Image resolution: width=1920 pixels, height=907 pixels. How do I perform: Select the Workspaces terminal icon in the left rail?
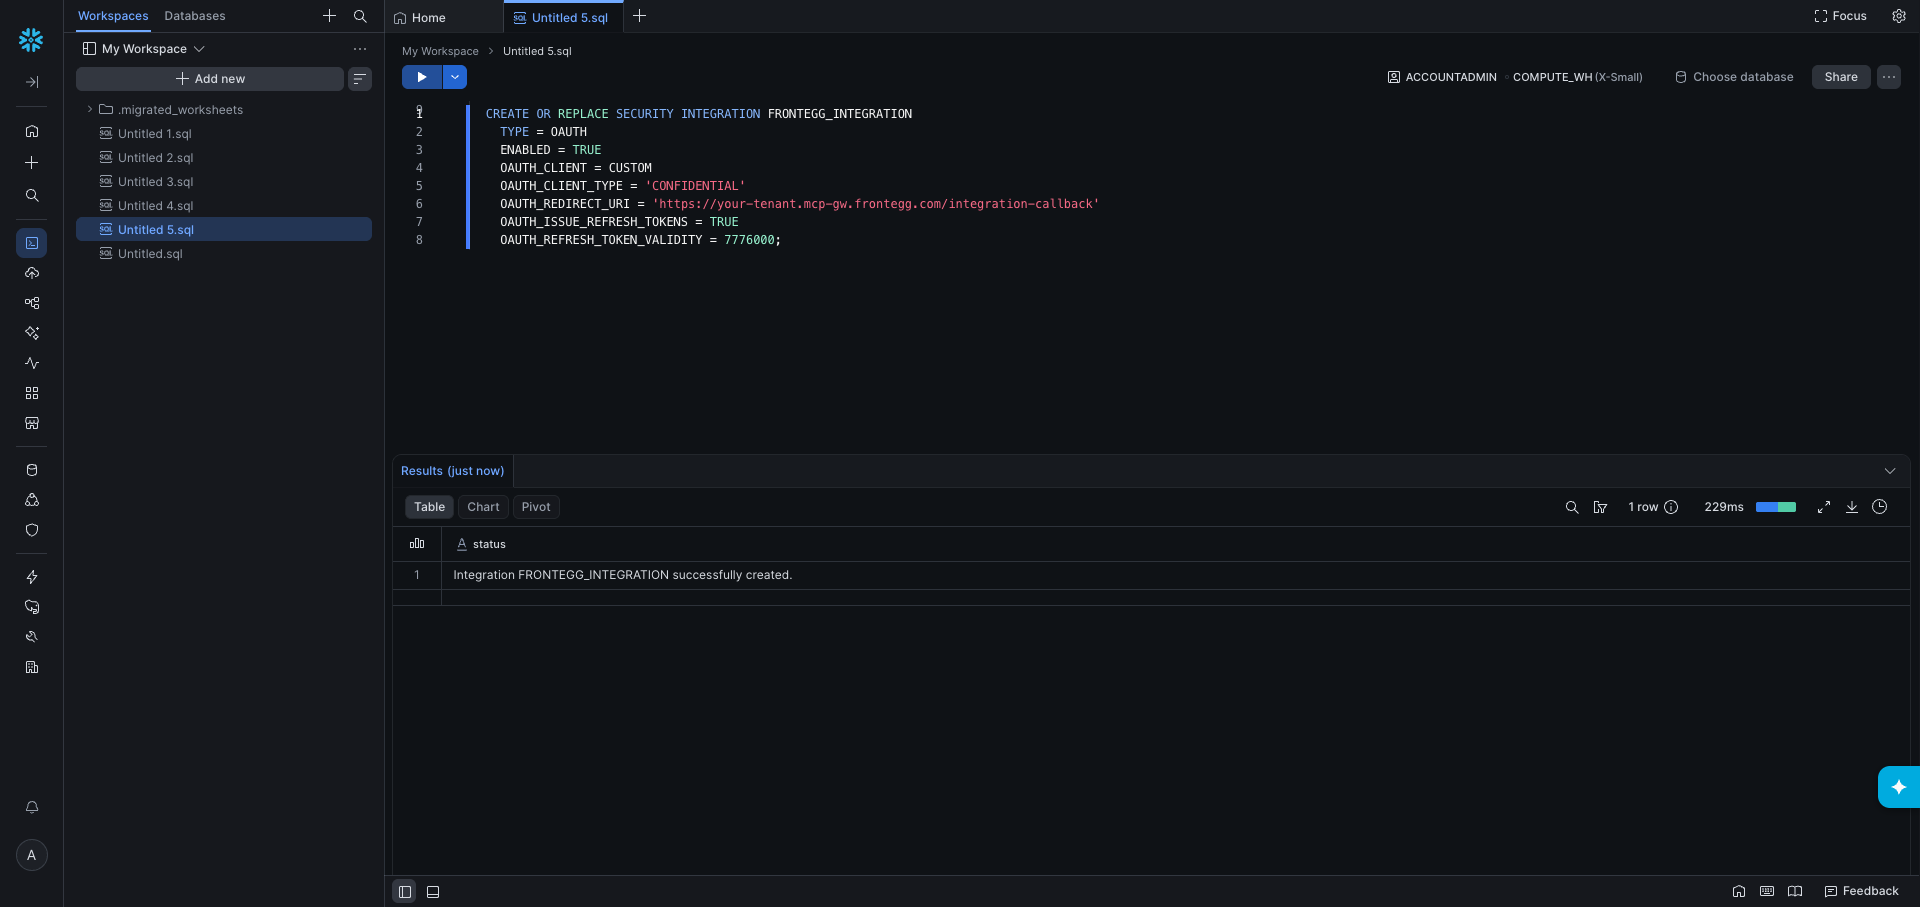32,243
